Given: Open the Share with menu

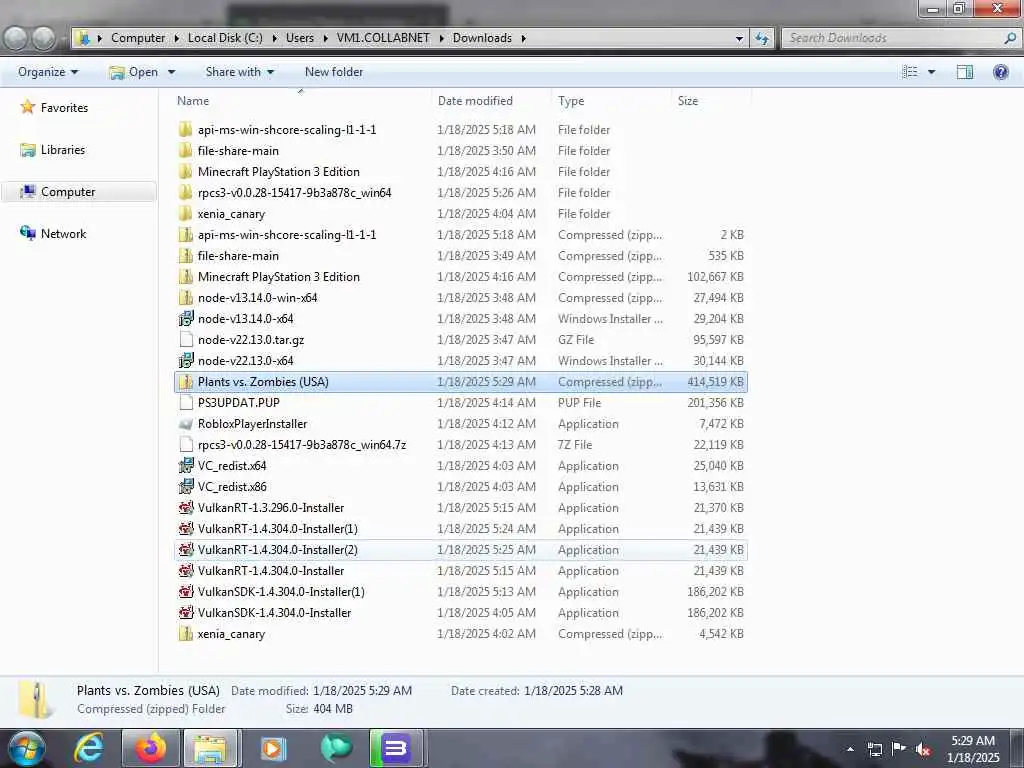Looking at the screenshot, I should coord(240,72).
